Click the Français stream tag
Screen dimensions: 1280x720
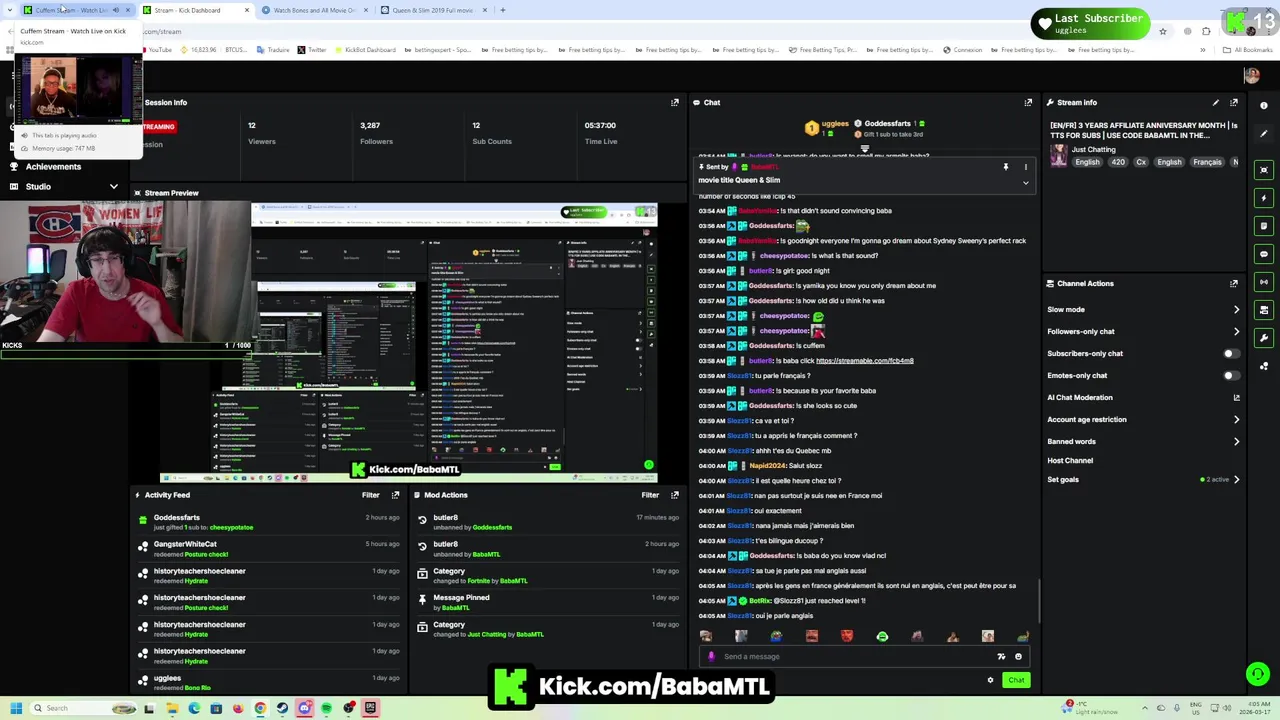tap(1207, 162)
